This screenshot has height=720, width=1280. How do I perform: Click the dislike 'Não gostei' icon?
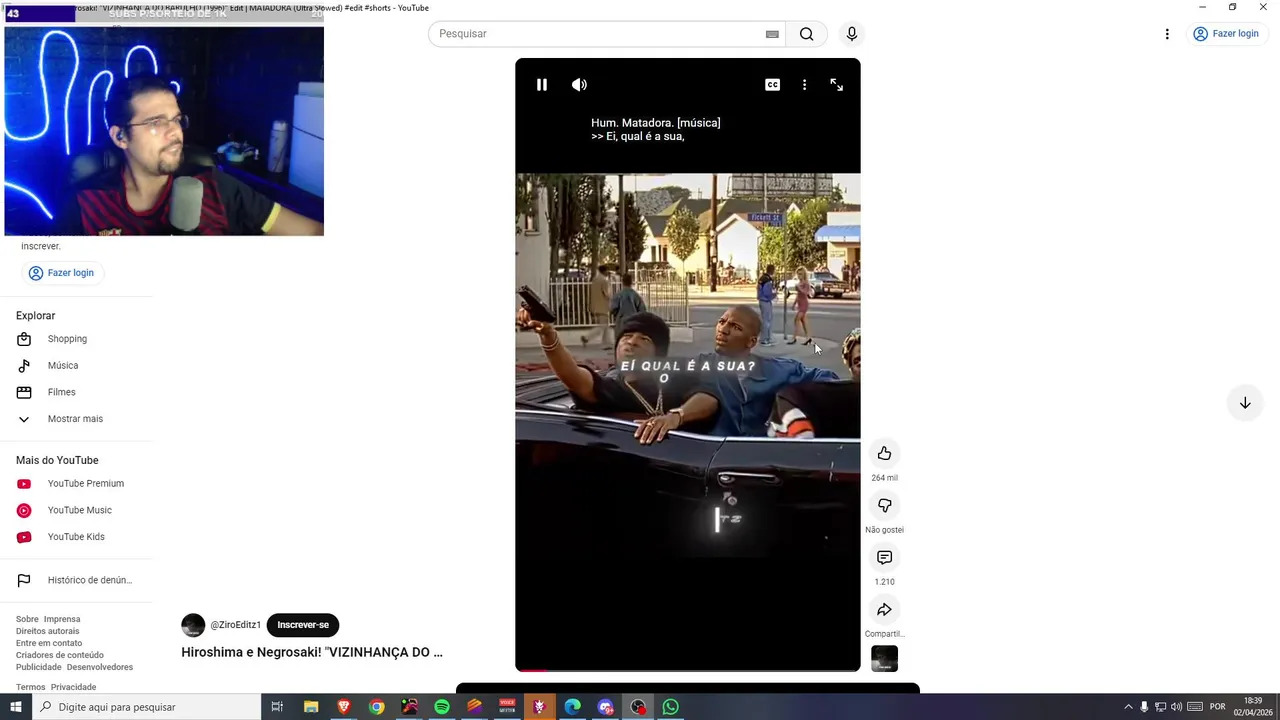pyautogui.click(x=884, y=505)
